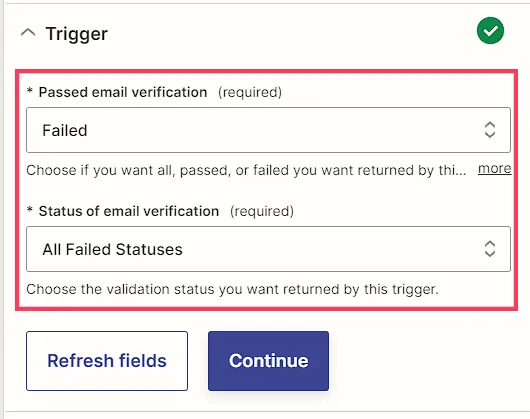Click the Trigger section heading
Viewport: 530px width, 419px height.
[x=77, y=34]
